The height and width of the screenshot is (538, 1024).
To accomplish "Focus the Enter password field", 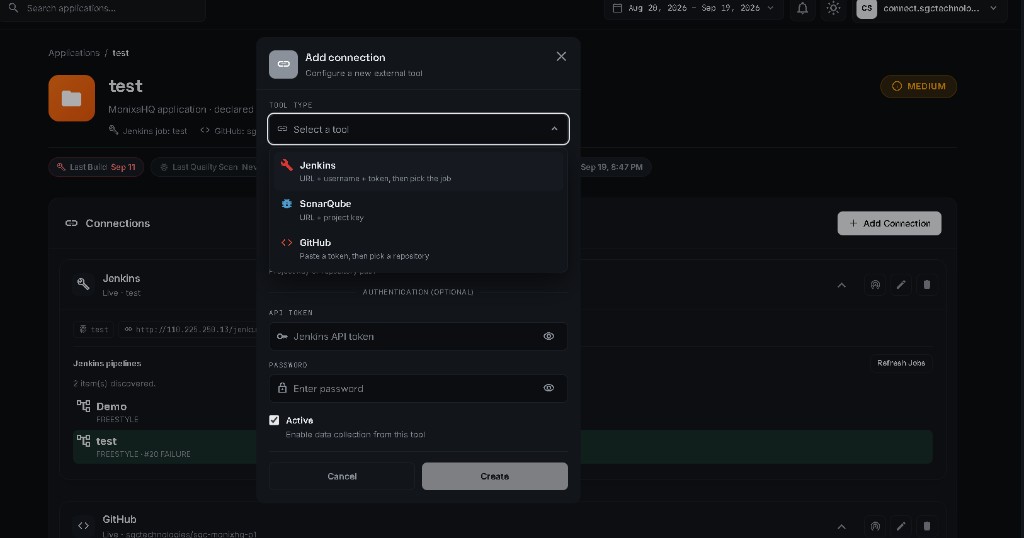I will coord(418,388).
